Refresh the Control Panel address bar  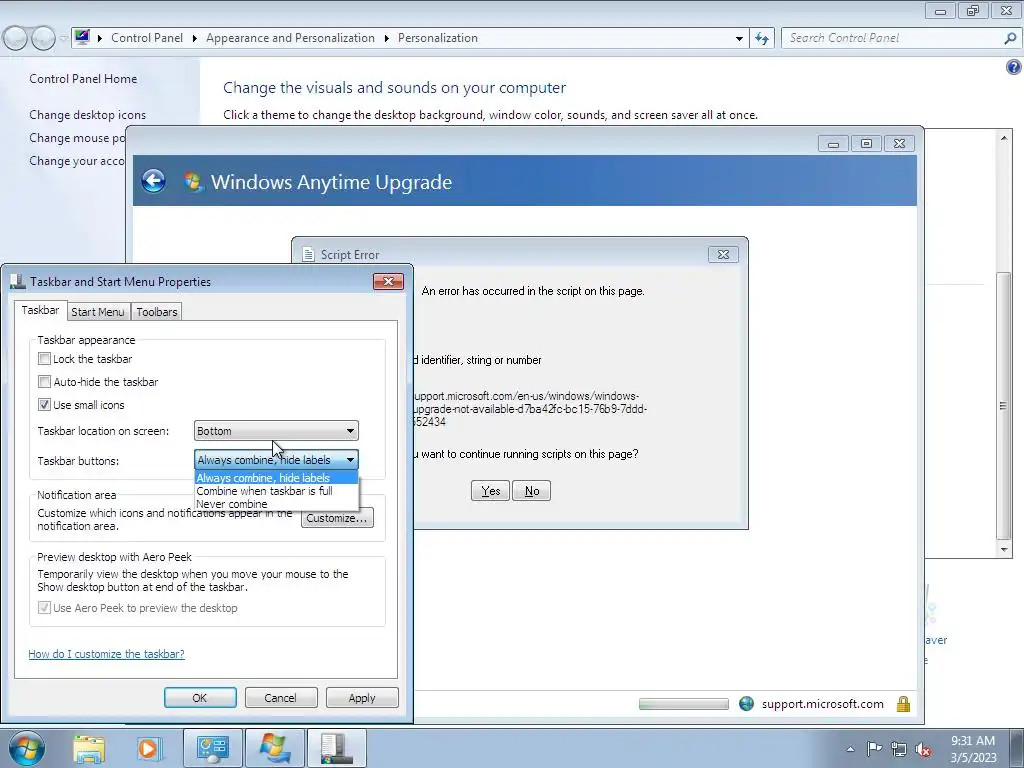click(761, 38)
